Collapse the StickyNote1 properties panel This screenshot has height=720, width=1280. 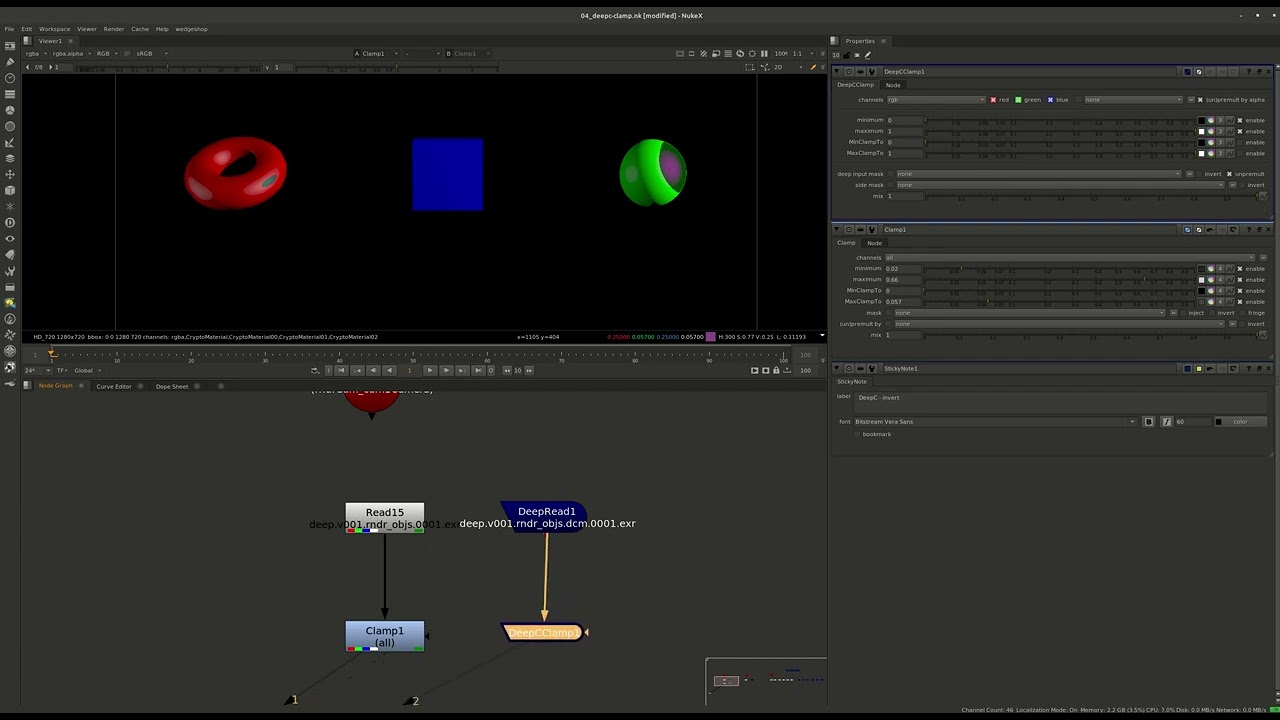(836, 369)
